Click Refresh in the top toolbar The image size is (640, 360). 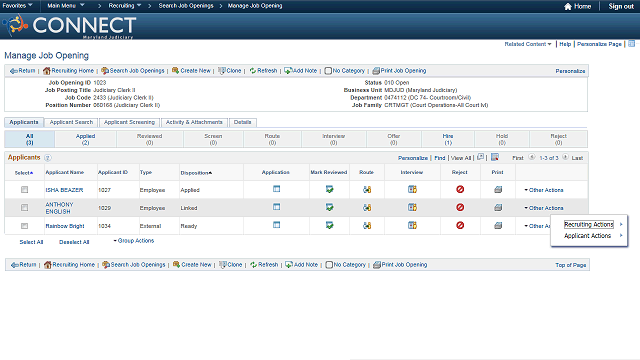coord(263,71)
